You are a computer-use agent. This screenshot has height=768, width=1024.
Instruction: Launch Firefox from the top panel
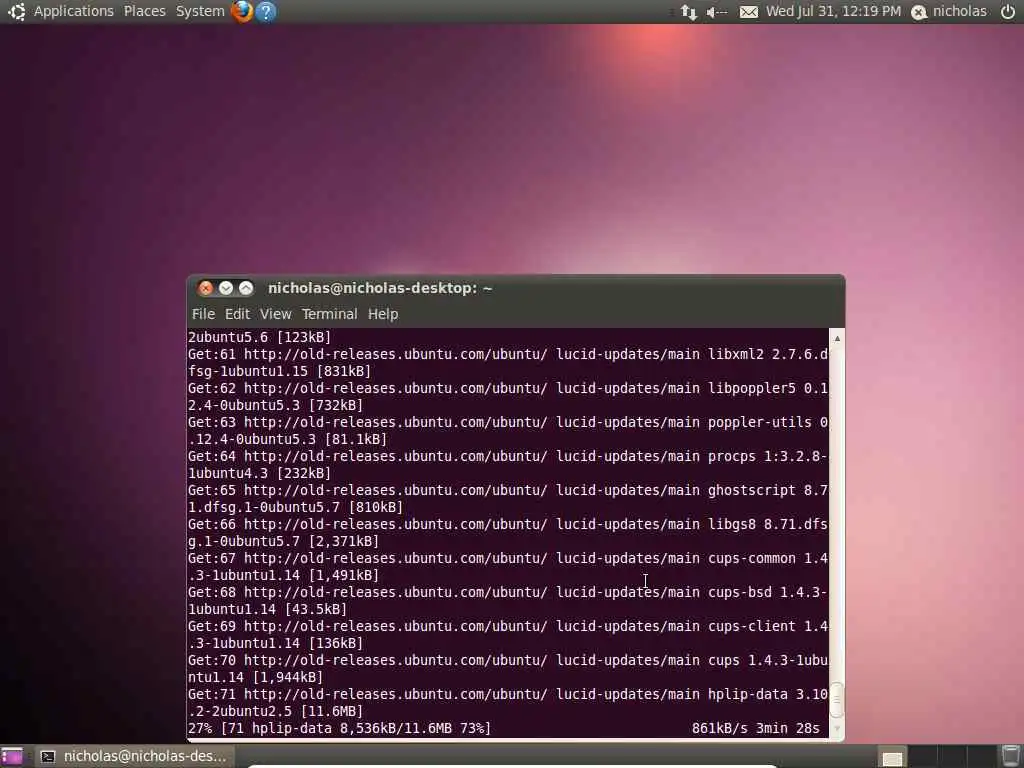pyautogui.click(x=242, y=11)
